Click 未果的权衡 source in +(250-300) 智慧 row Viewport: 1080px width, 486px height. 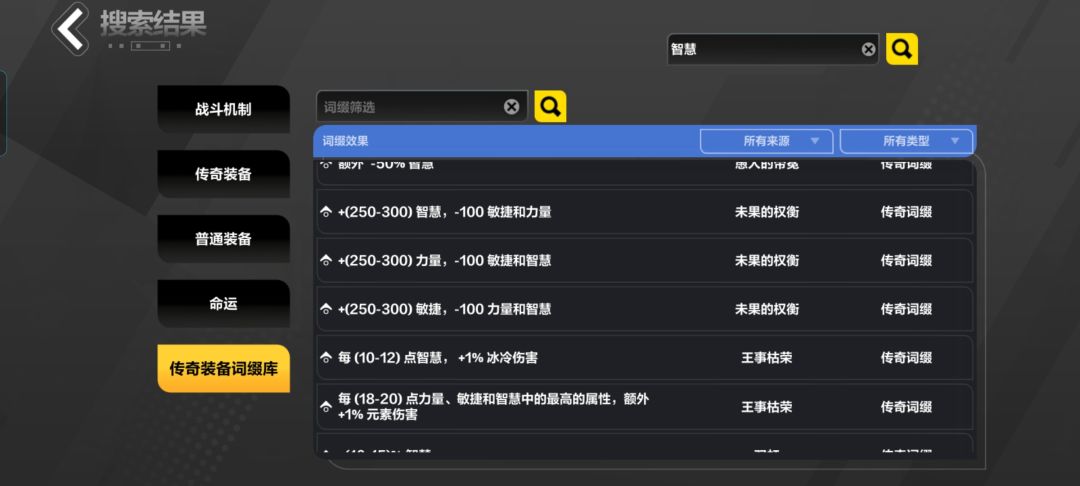coord(767,212)
